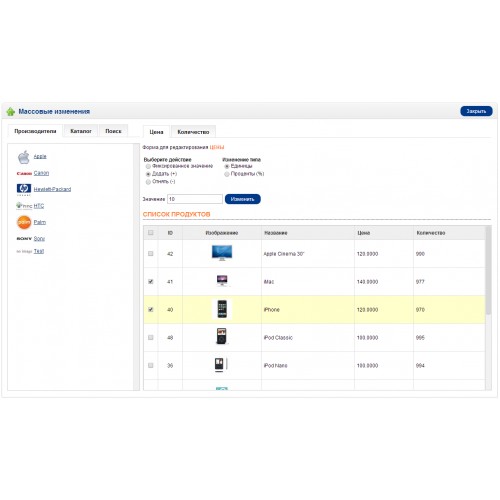Choose the Отнять (-) action radio
The width and height of the screenshot is (500, 500).
click(x=148, y=182)
